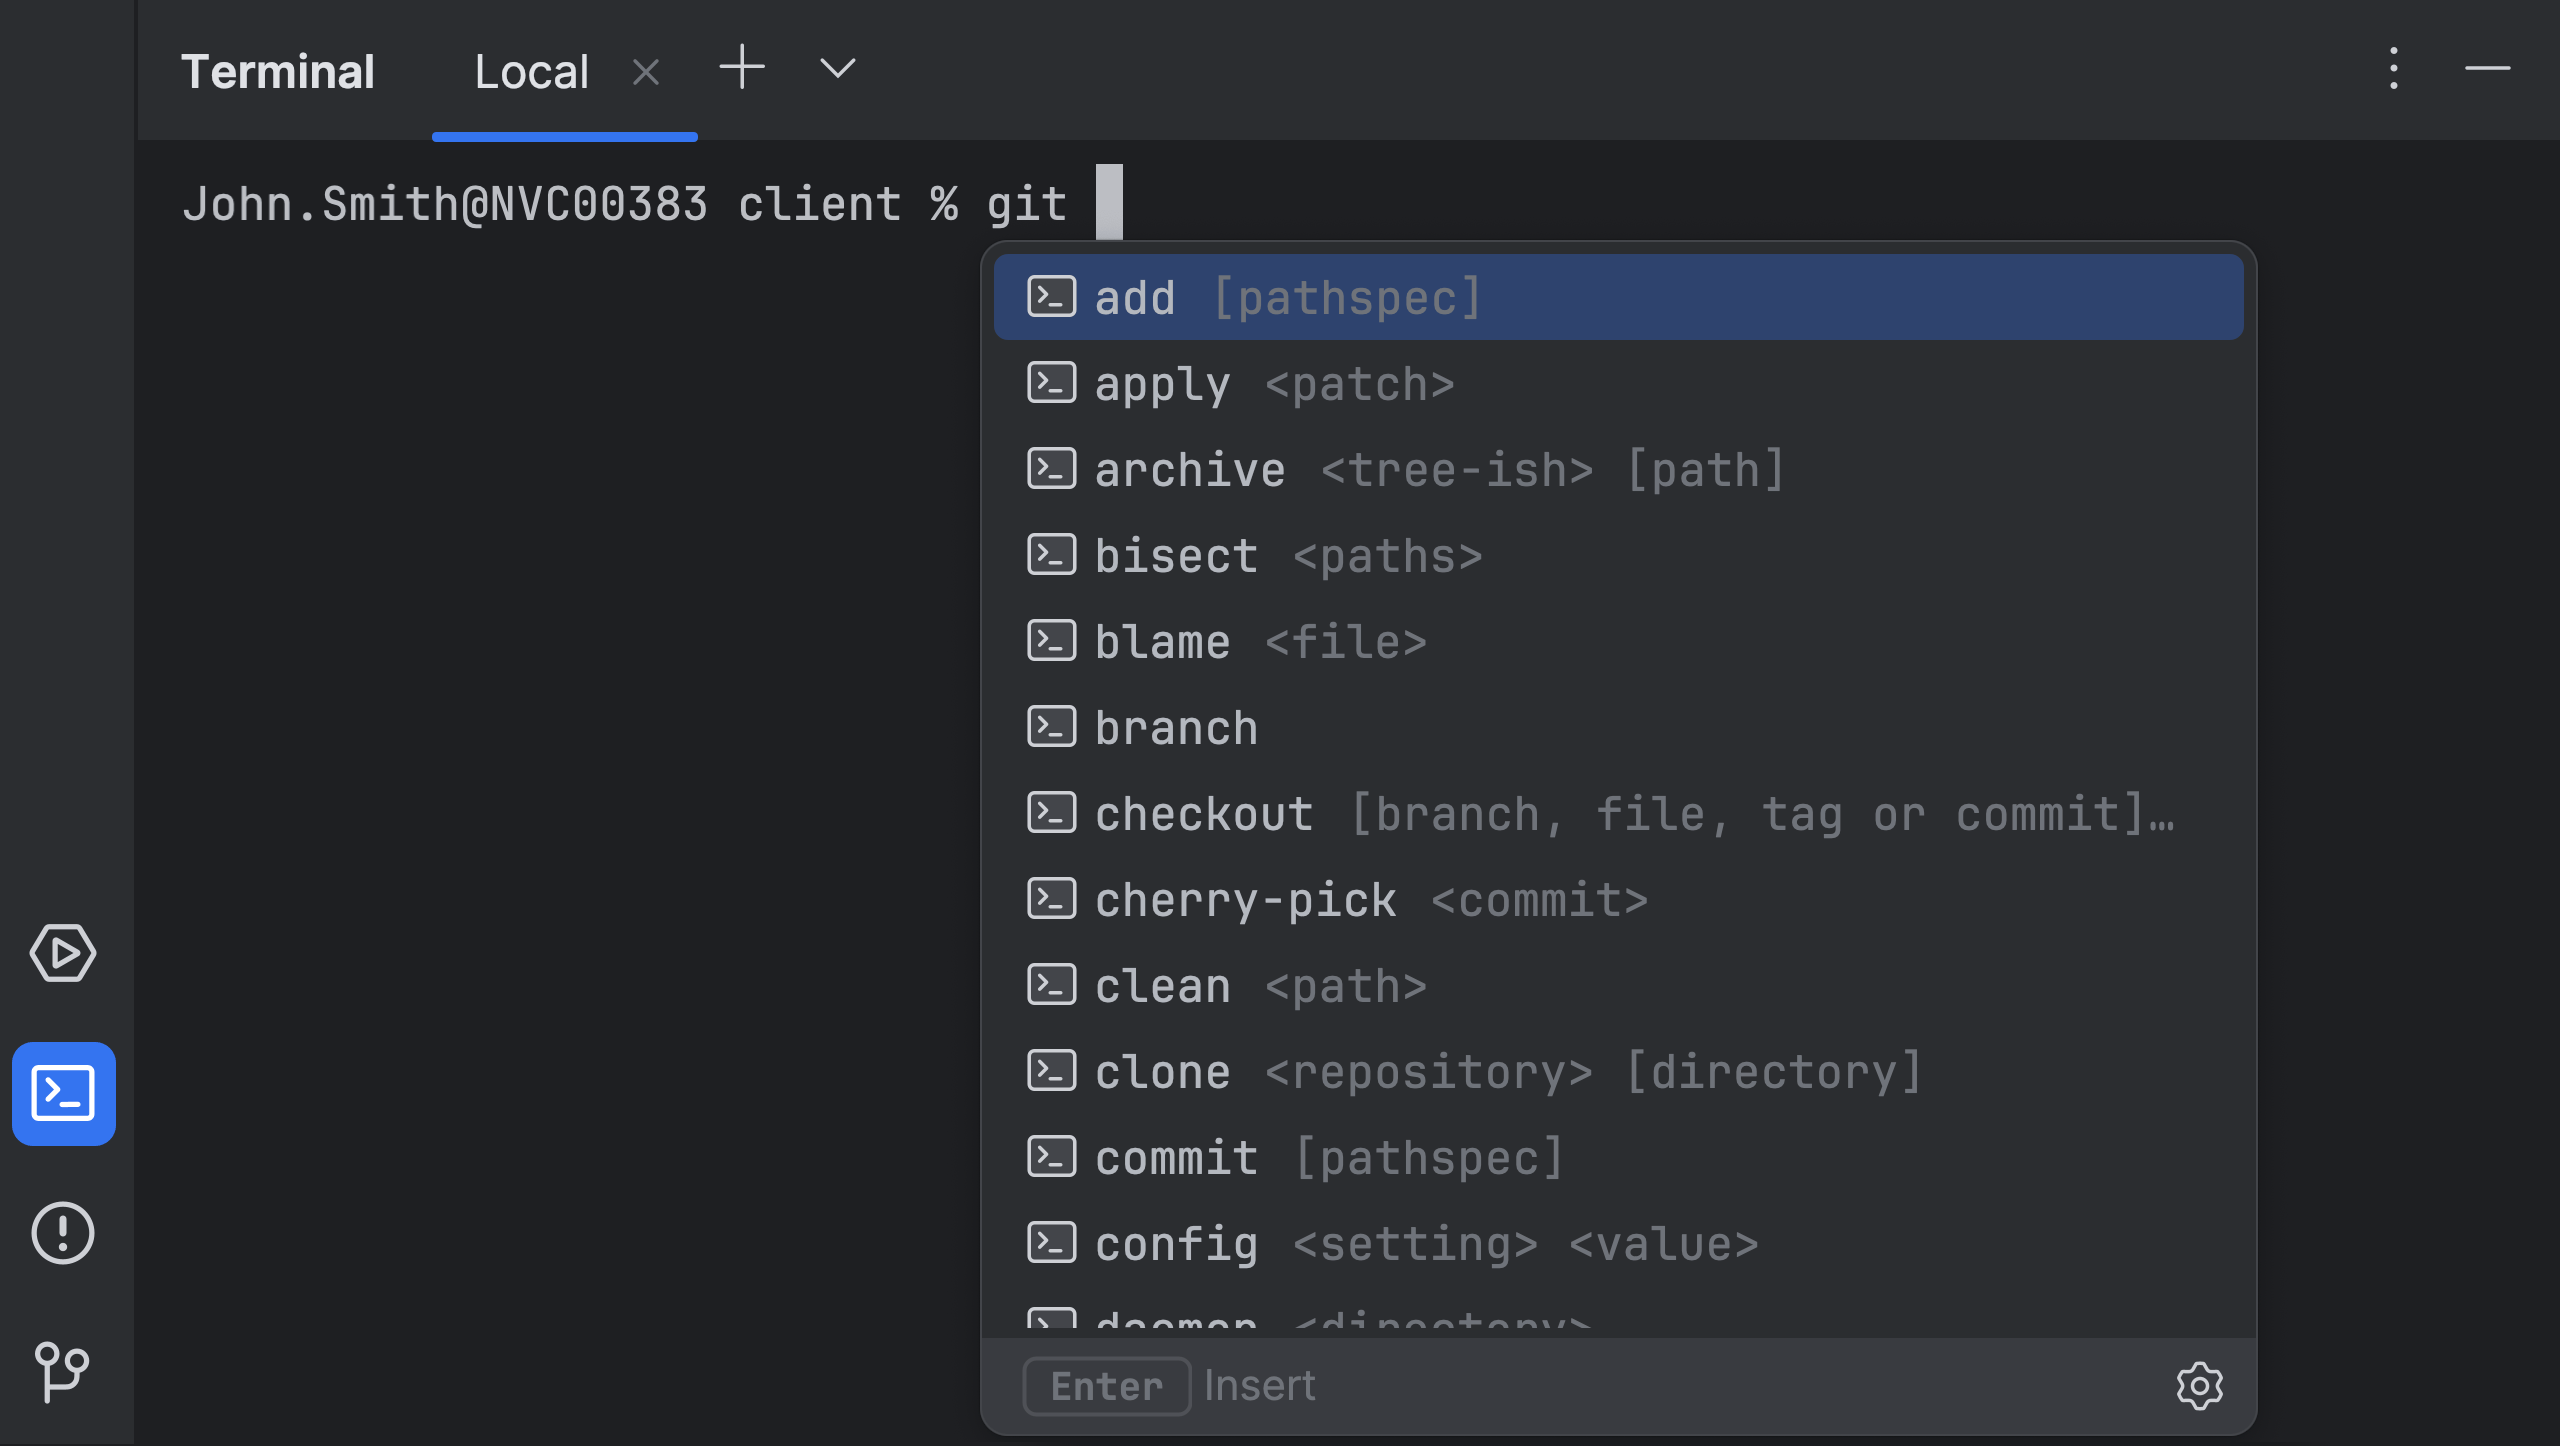Viewport: 2560px width, 1446px height.
Task: Select the branch command suggestion
Action: [1176, 727]
